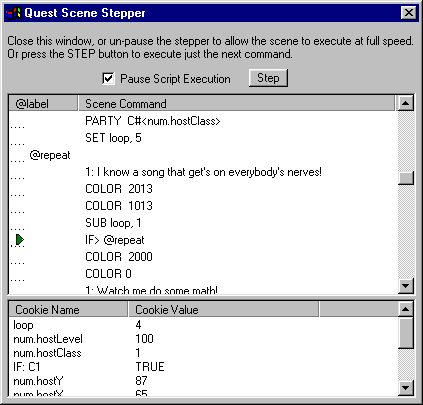Click the @label column header

pyautogui.click(x=43, y=104)
